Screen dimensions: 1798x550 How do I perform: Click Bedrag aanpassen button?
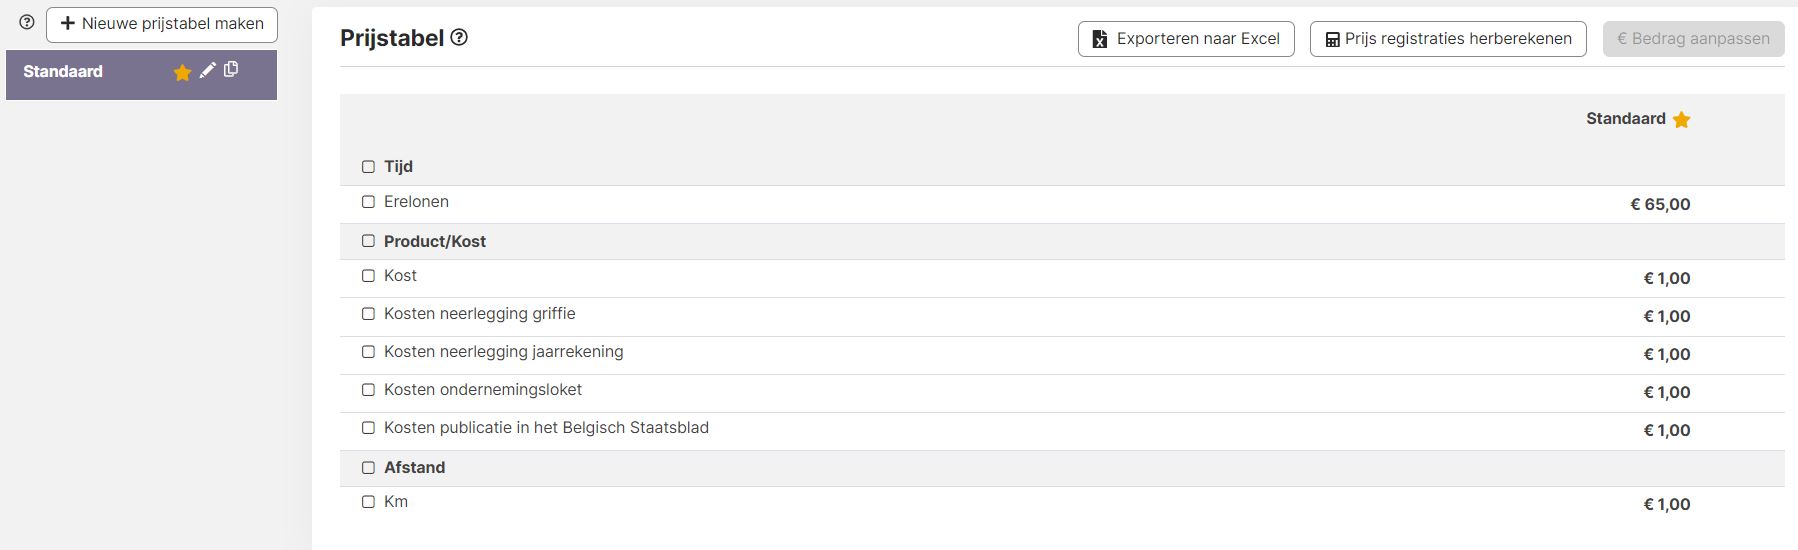[x=1693, y=39]
